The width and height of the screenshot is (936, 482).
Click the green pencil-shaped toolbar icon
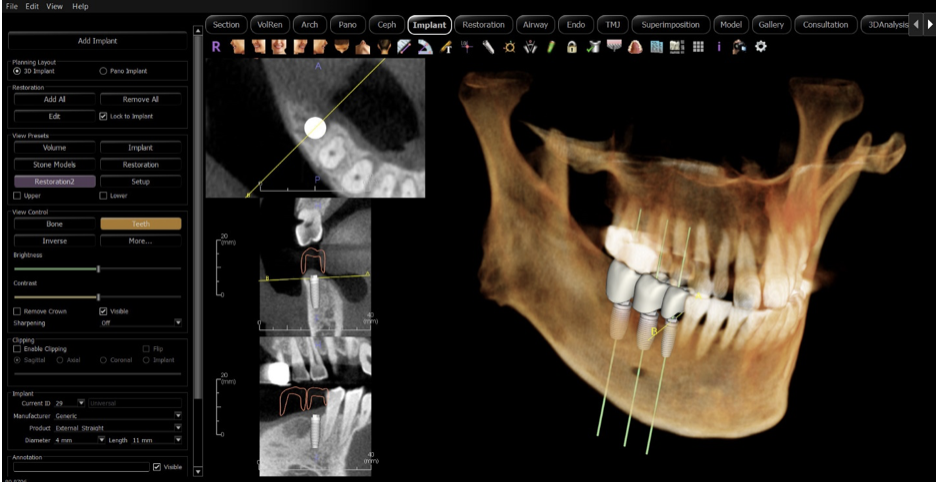point(550,46)
